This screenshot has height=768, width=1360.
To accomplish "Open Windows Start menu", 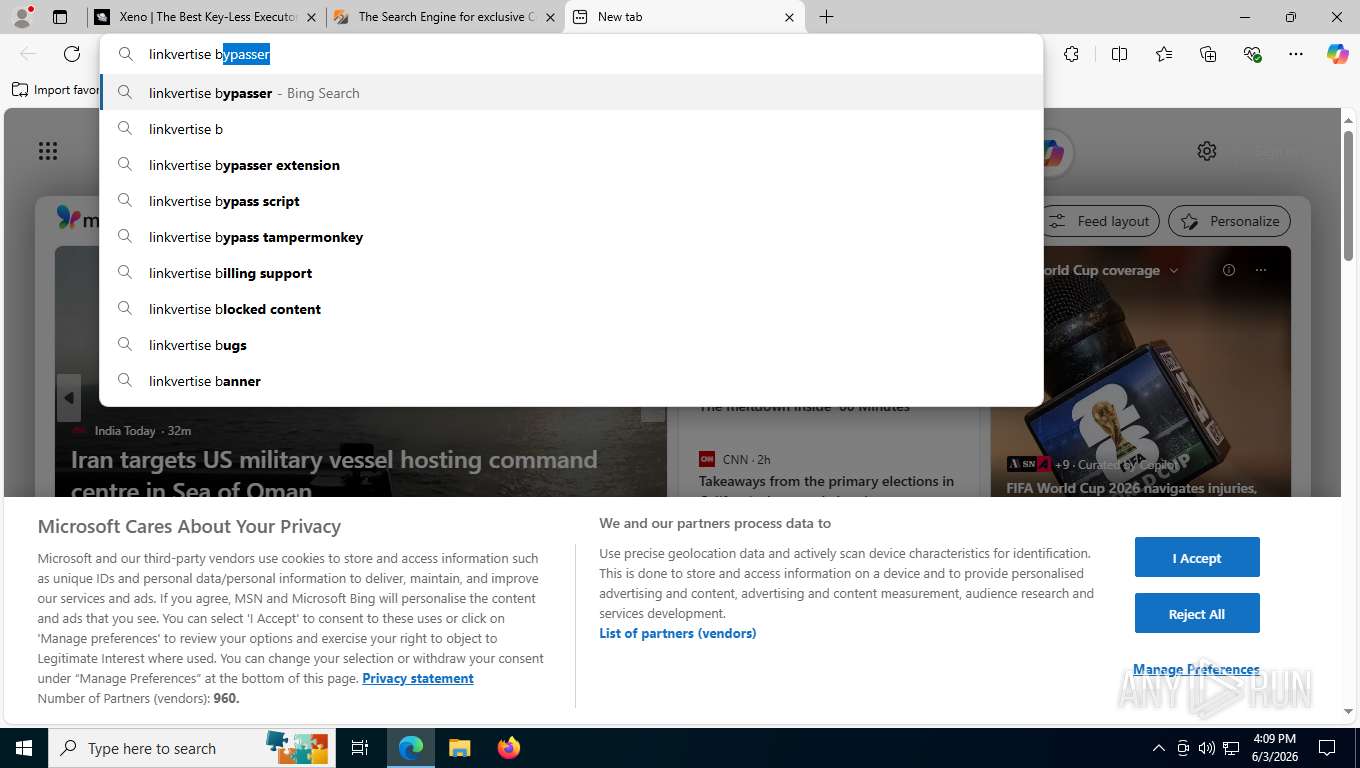I will (24, 748).
